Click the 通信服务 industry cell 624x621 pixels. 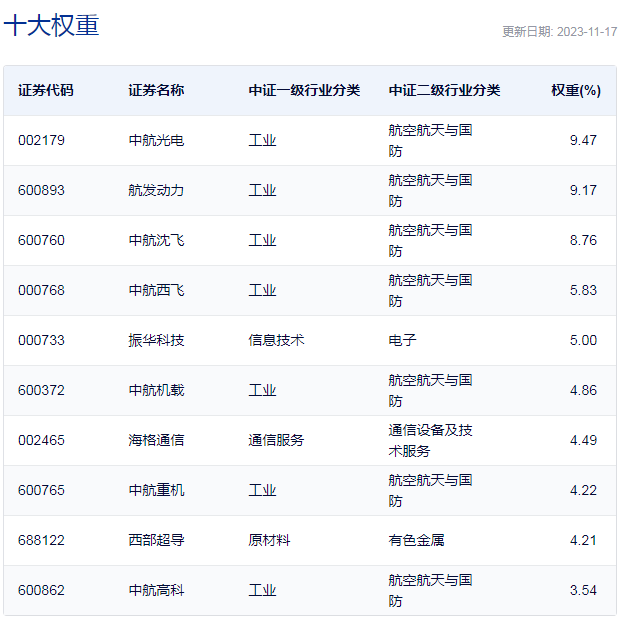click(x=276, y=440)
